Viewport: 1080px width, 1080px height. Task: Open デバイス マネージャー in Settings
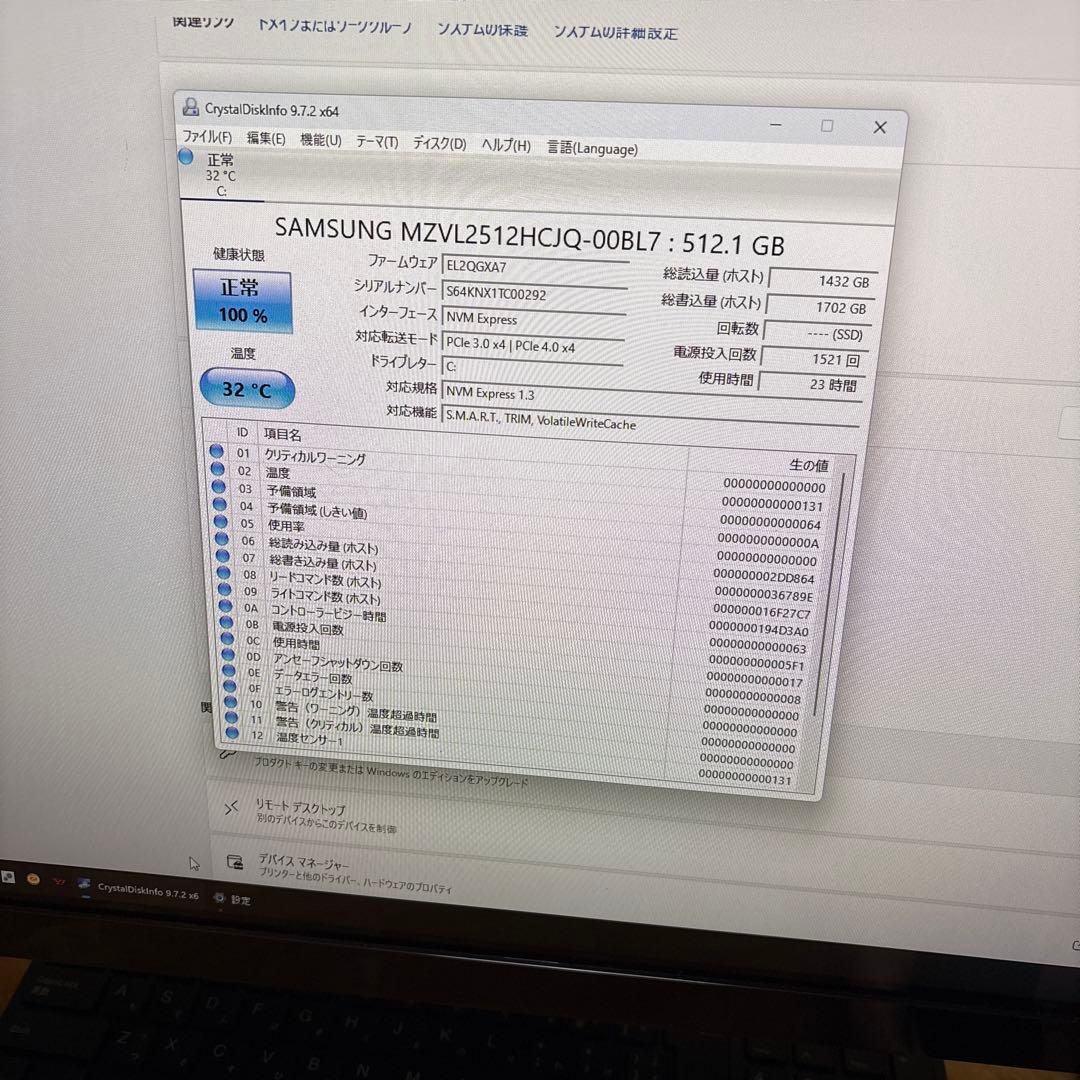(x=236, y=861)
